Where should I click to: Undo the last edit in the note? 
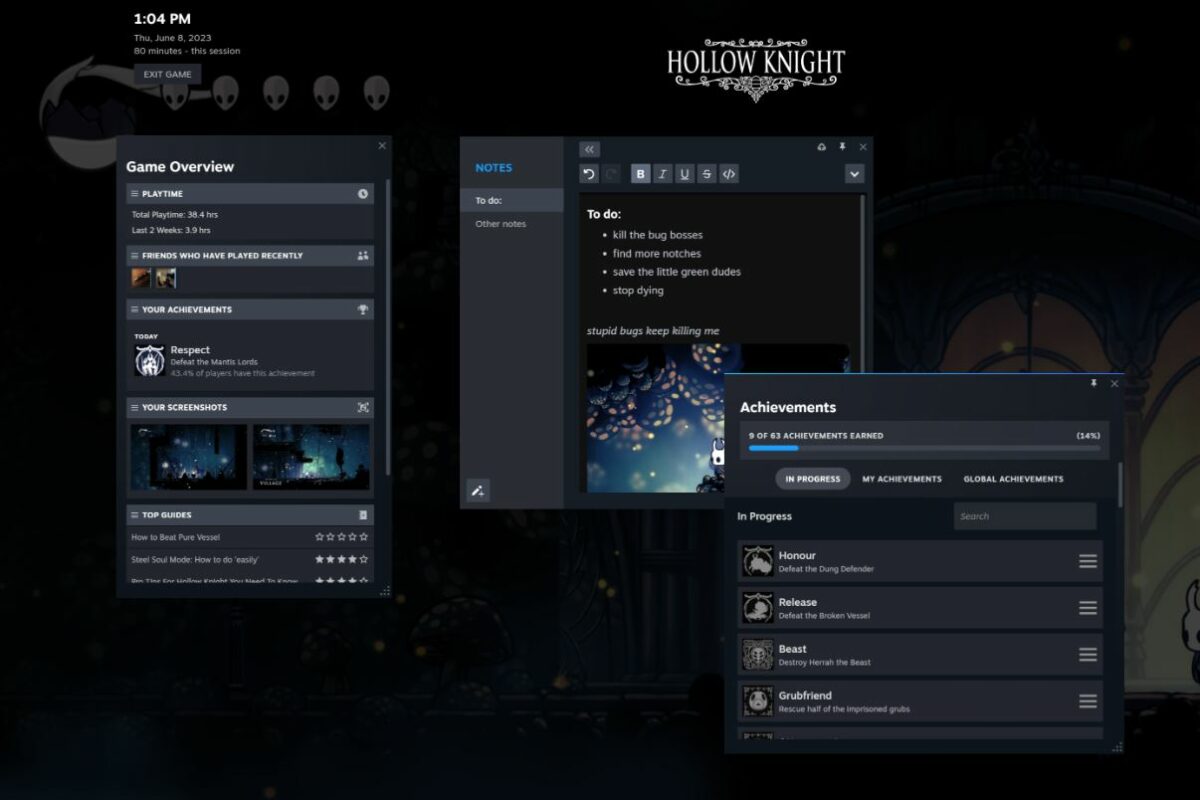pyautogui.click(x=590, y=174)
